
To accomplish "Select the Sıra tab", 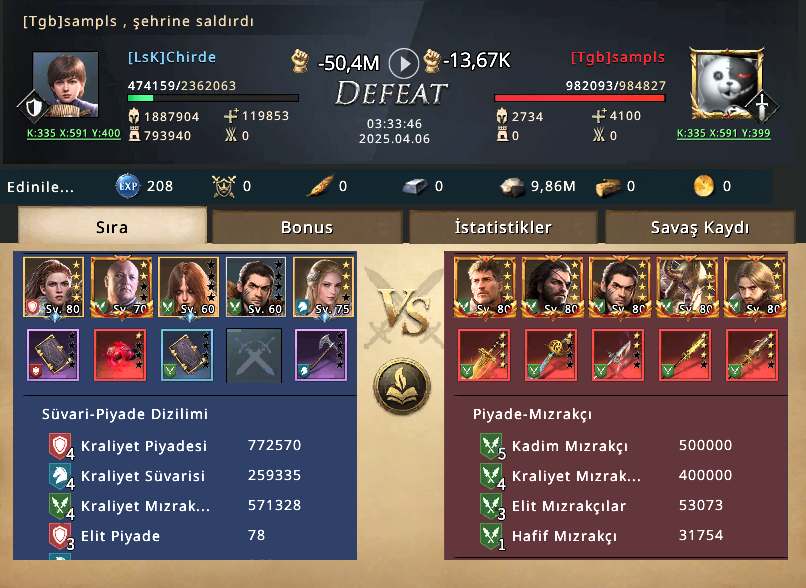I will 112,226.
